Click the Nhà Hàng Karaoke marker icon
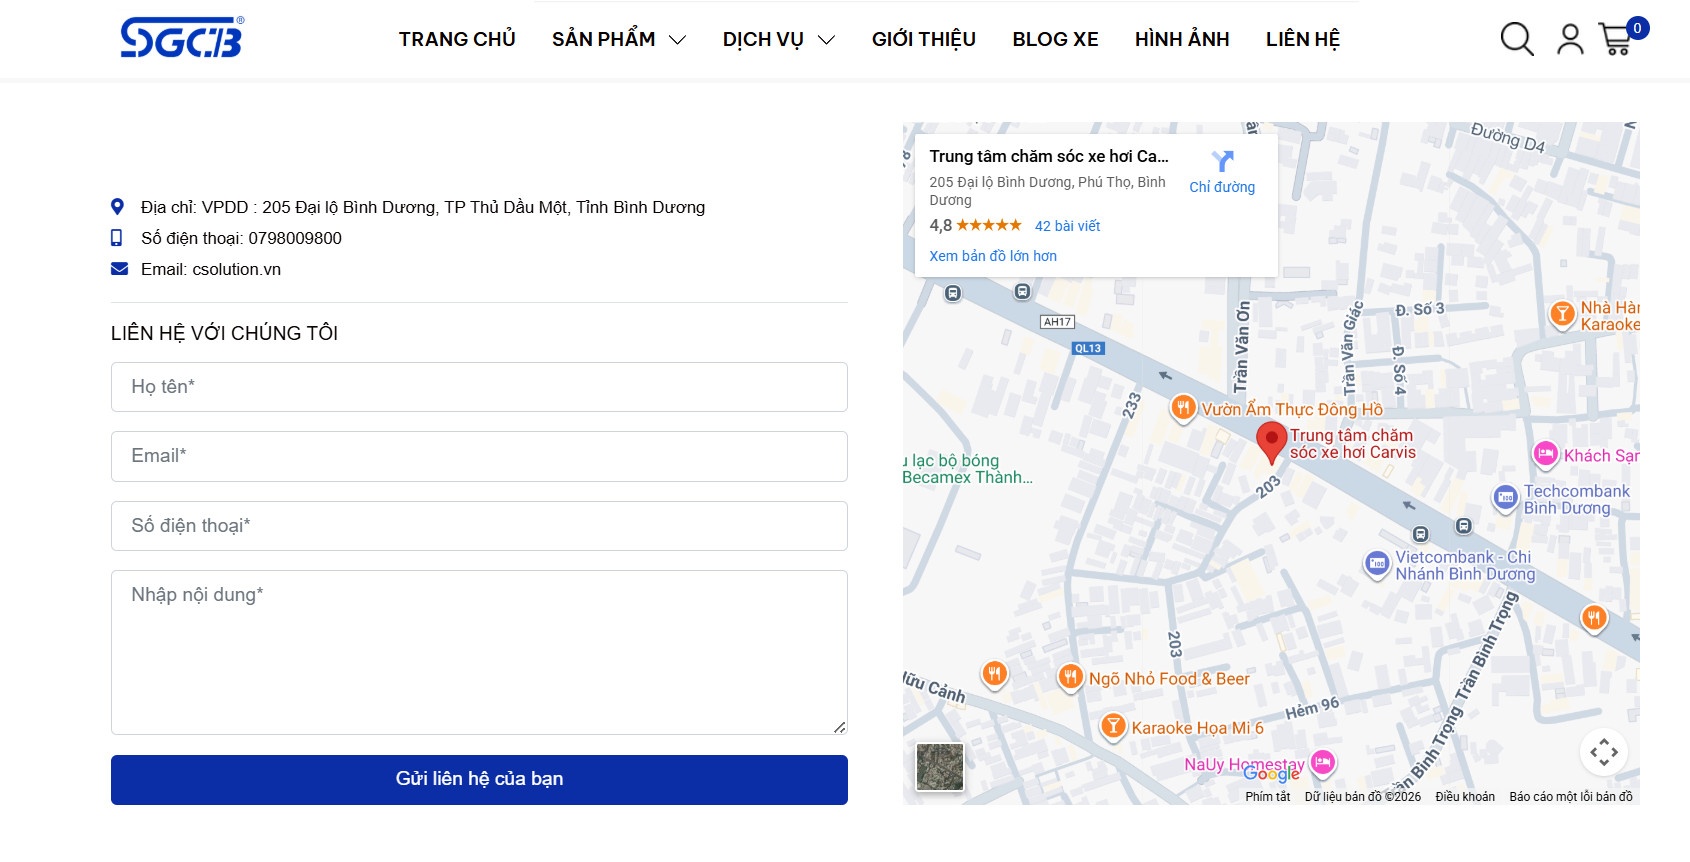 [x=1562, y=314]
